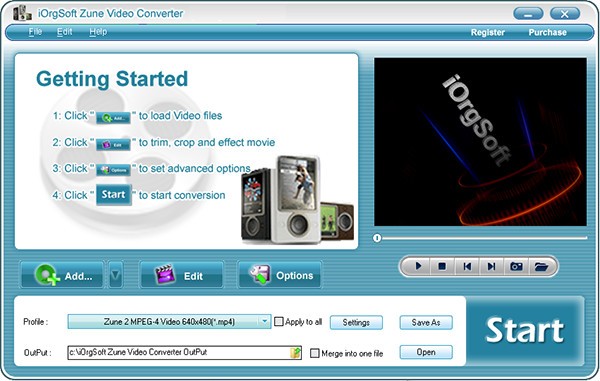The image size is (600, 381).
Task: Play the preview video
Action: click(x=418, y=266)
